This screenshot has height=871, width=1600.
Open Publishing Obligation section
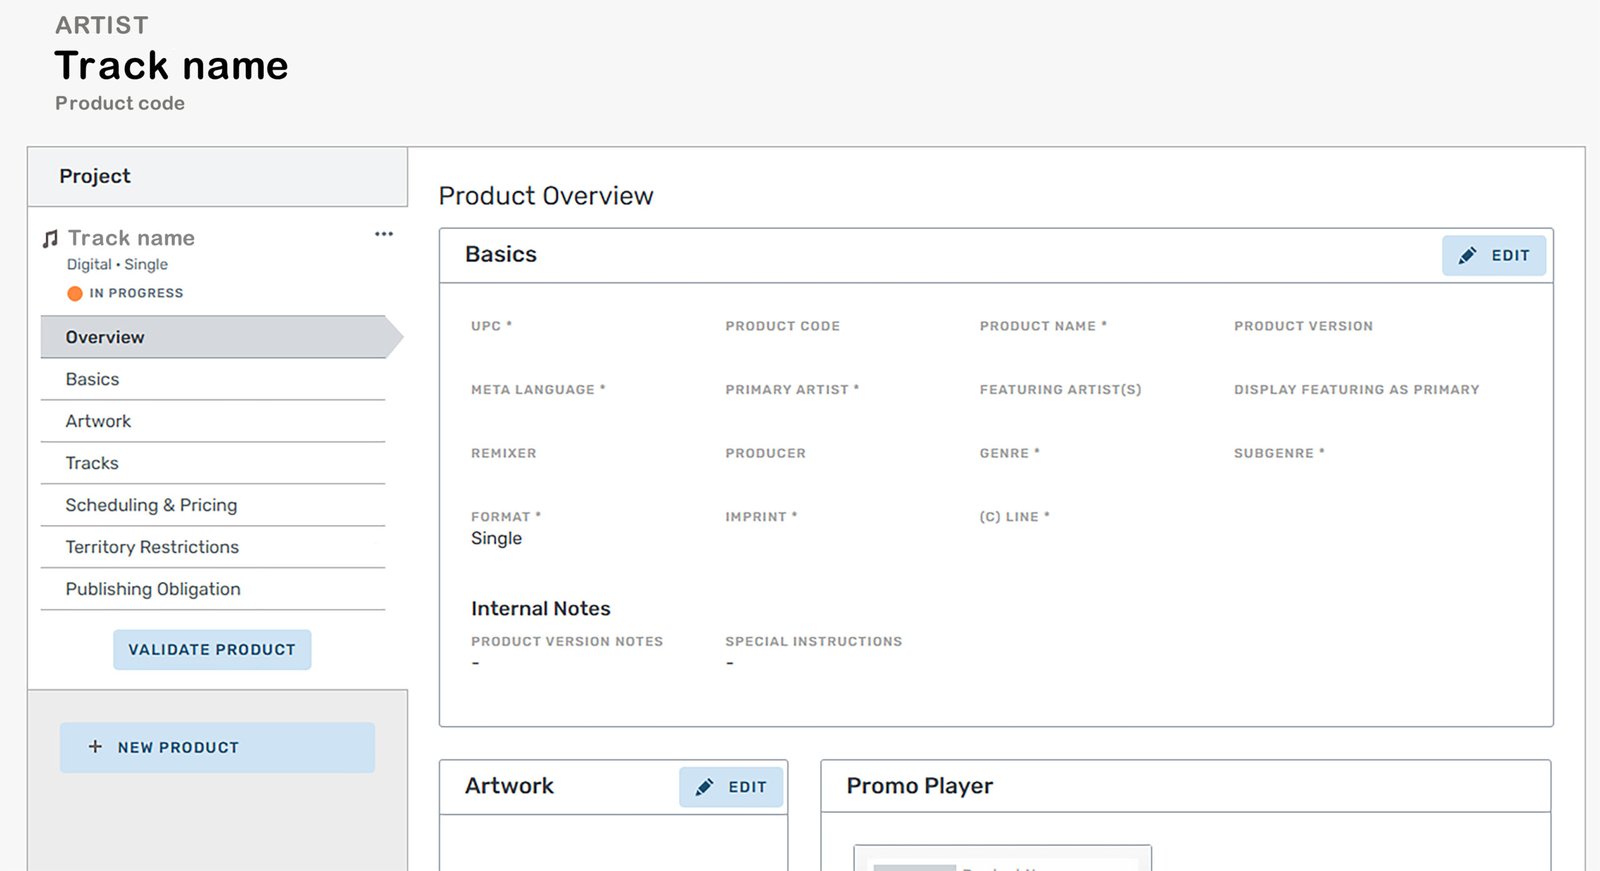coord(153,590)
